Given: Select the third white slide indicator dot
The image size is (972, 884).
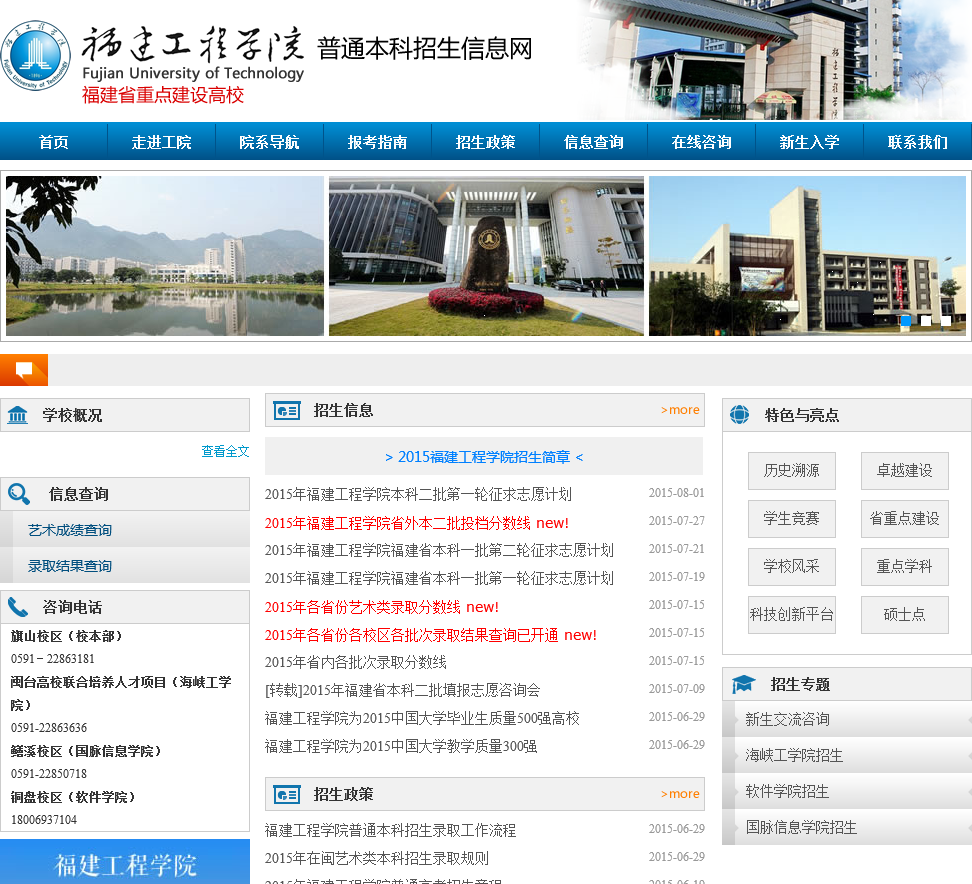Looking at the screenshot, I should click(x=945, y=320).
